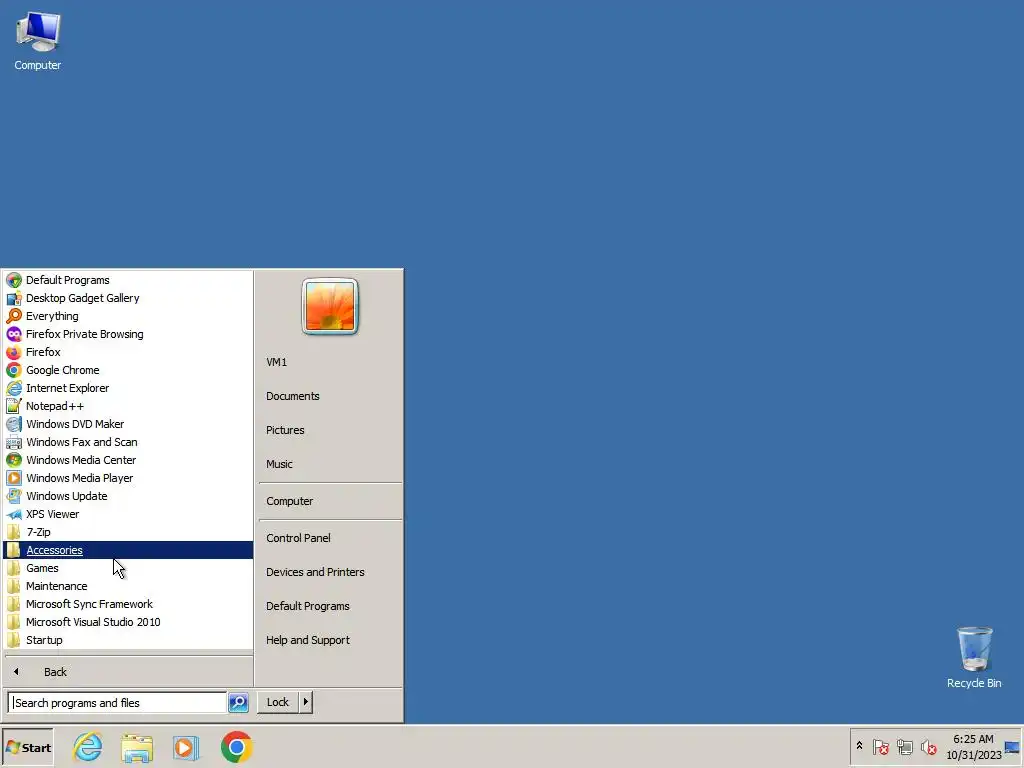Open Chrome from the taskbar
This screenshot has width=1024, height=768.
tap(236, 747)
